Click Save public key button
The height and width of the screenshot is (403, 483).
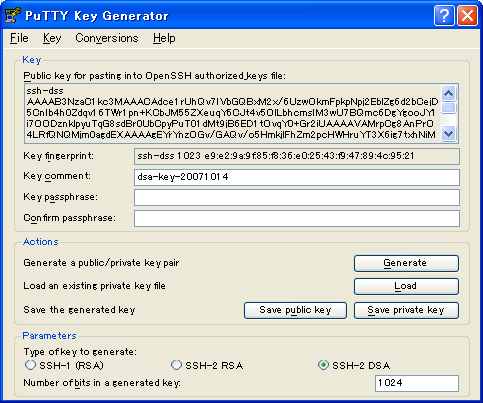pyautogui.click(x=295, y=310)
